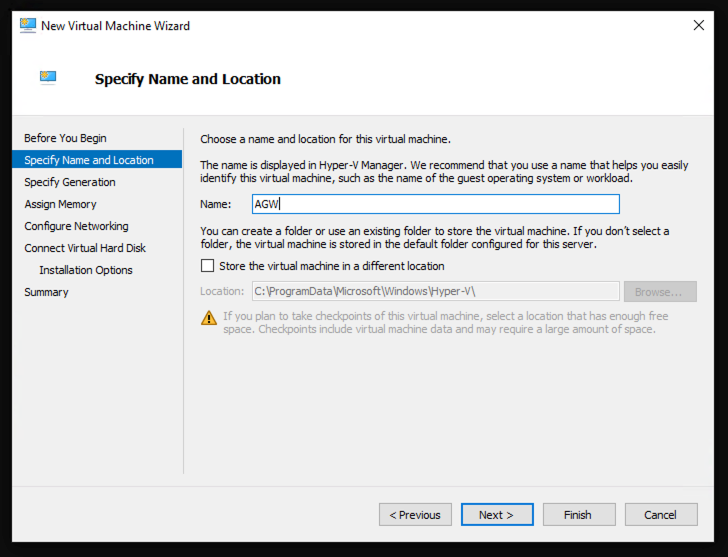Go to Before You Begin step
Image resolution: width=728 pixels, height=557 pixels.
click(x=65, y=138)
